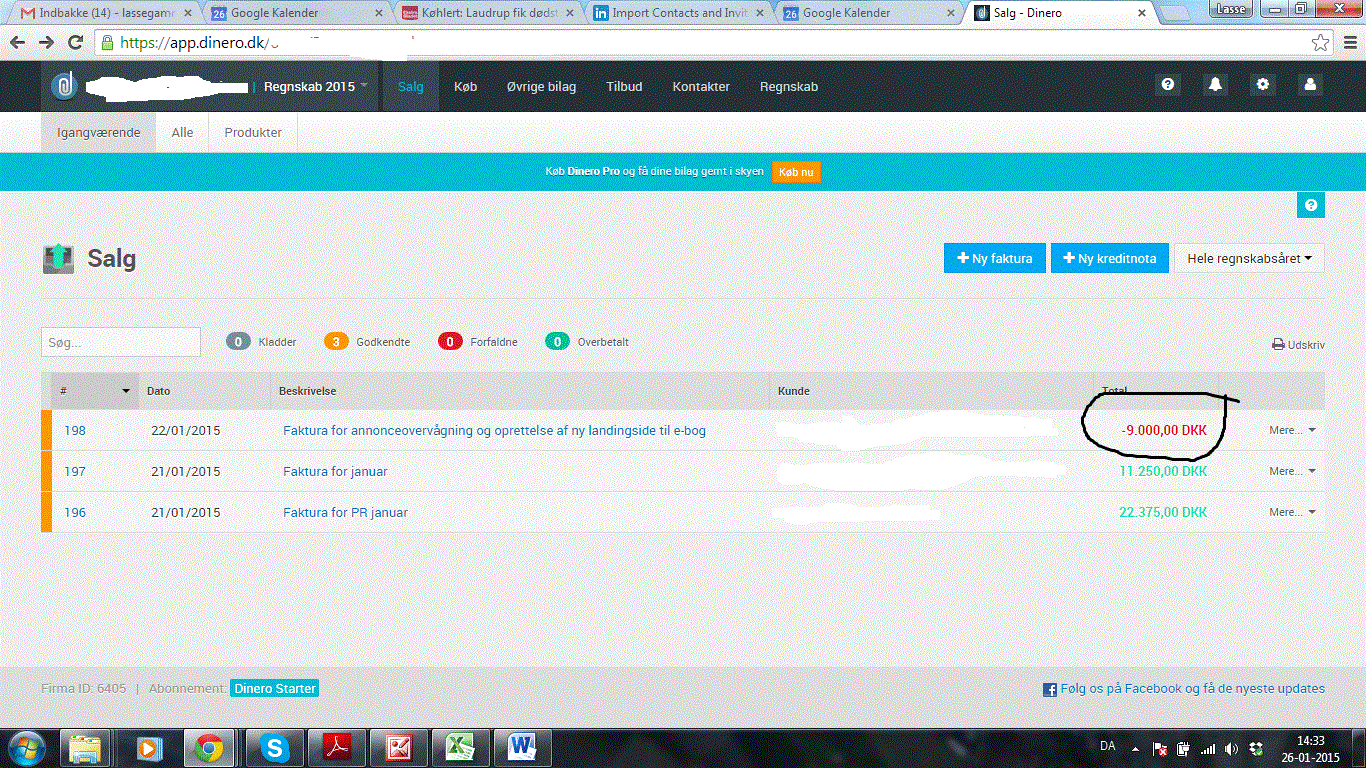Image resolution: width=1366 pixels, height=768 pixels.
Task: Filter by Kladder status badge
Action: 238,342
